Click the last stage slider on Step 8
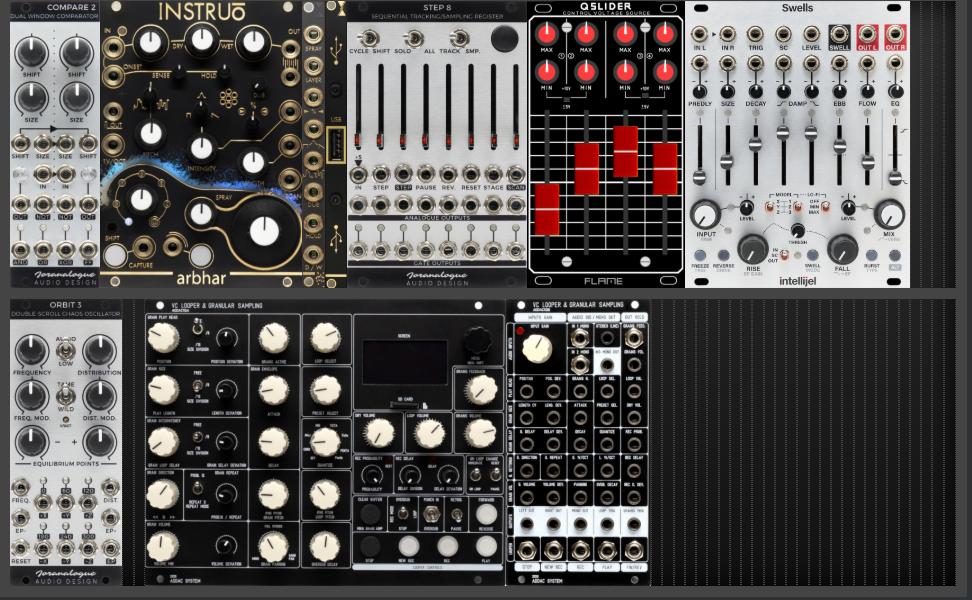This screenshot has height=600, width=972. [516, 105]
